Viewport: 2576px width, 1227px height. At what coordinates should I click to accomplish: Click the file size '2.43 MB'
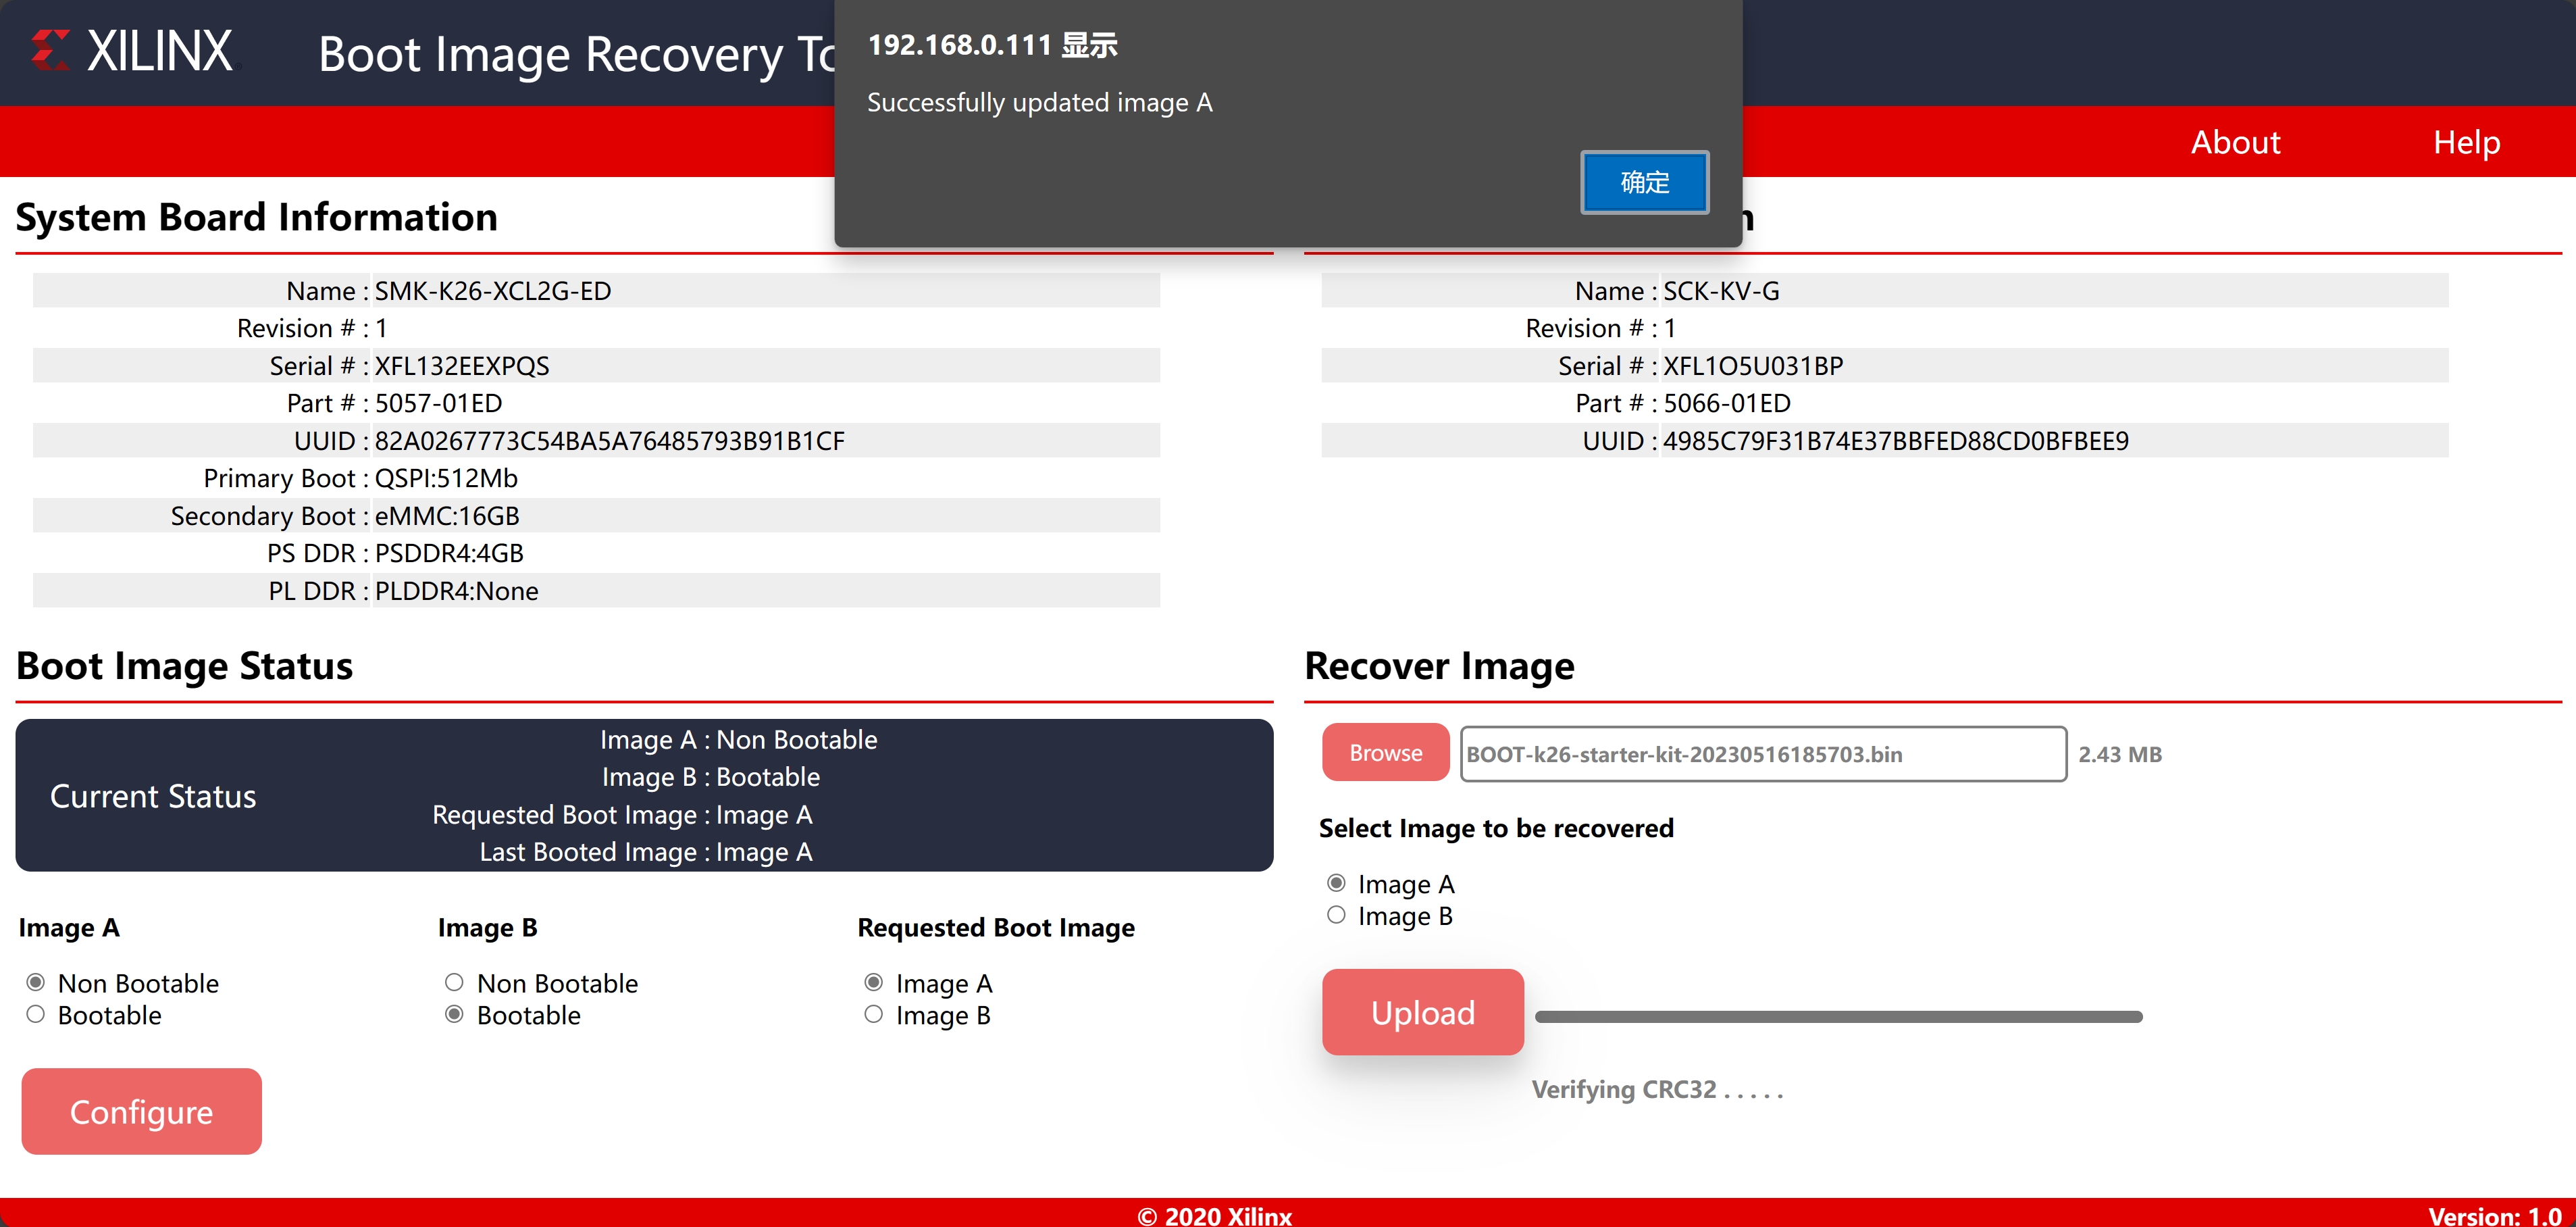click(x=2120, y=755)
